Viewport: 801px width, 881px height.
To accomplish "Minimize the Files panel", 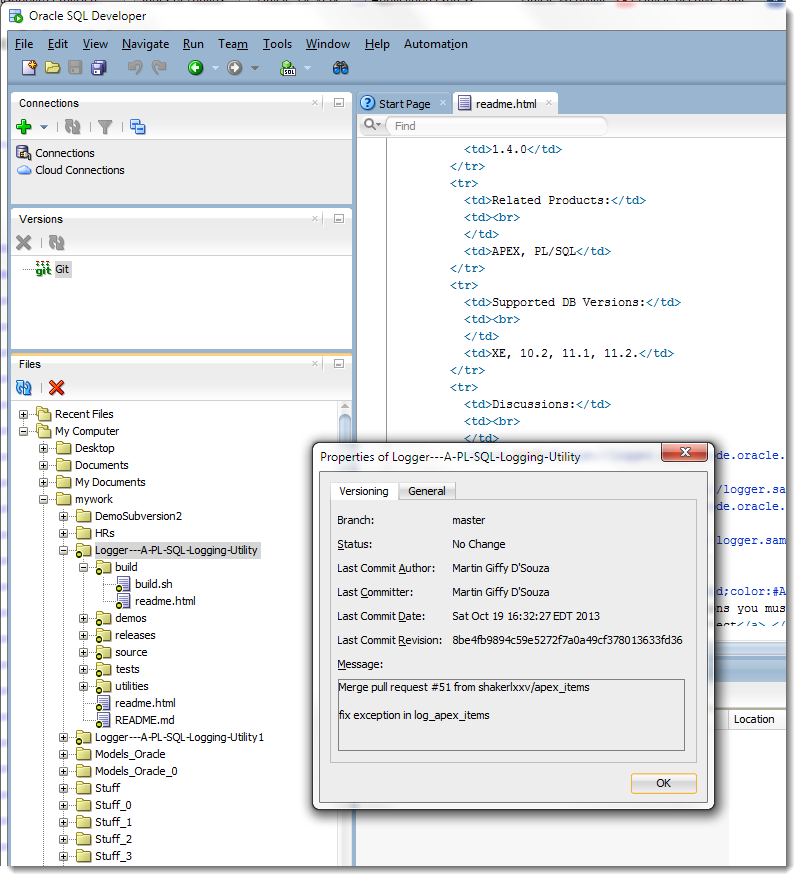I will [339, 364].
